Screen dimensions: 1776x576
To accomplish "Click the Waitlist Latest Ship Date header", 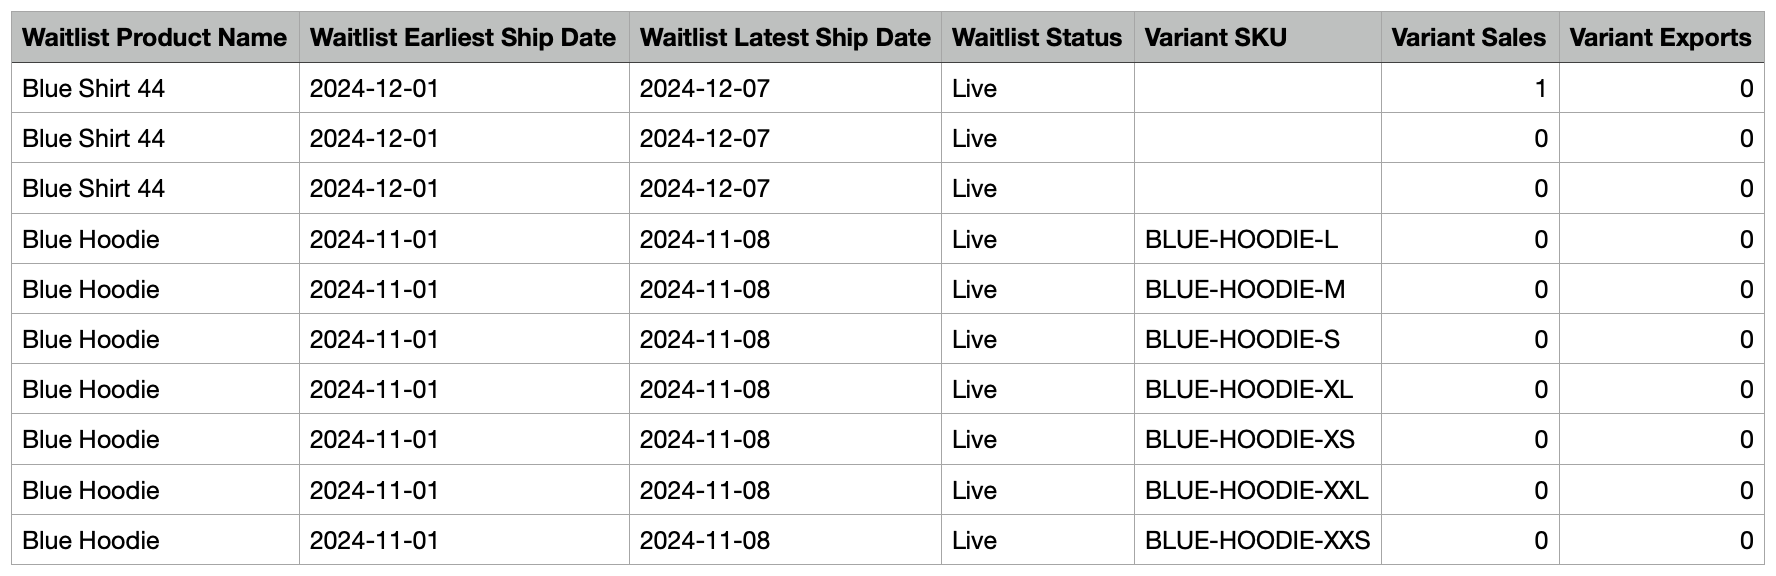I will pos(785,38).
